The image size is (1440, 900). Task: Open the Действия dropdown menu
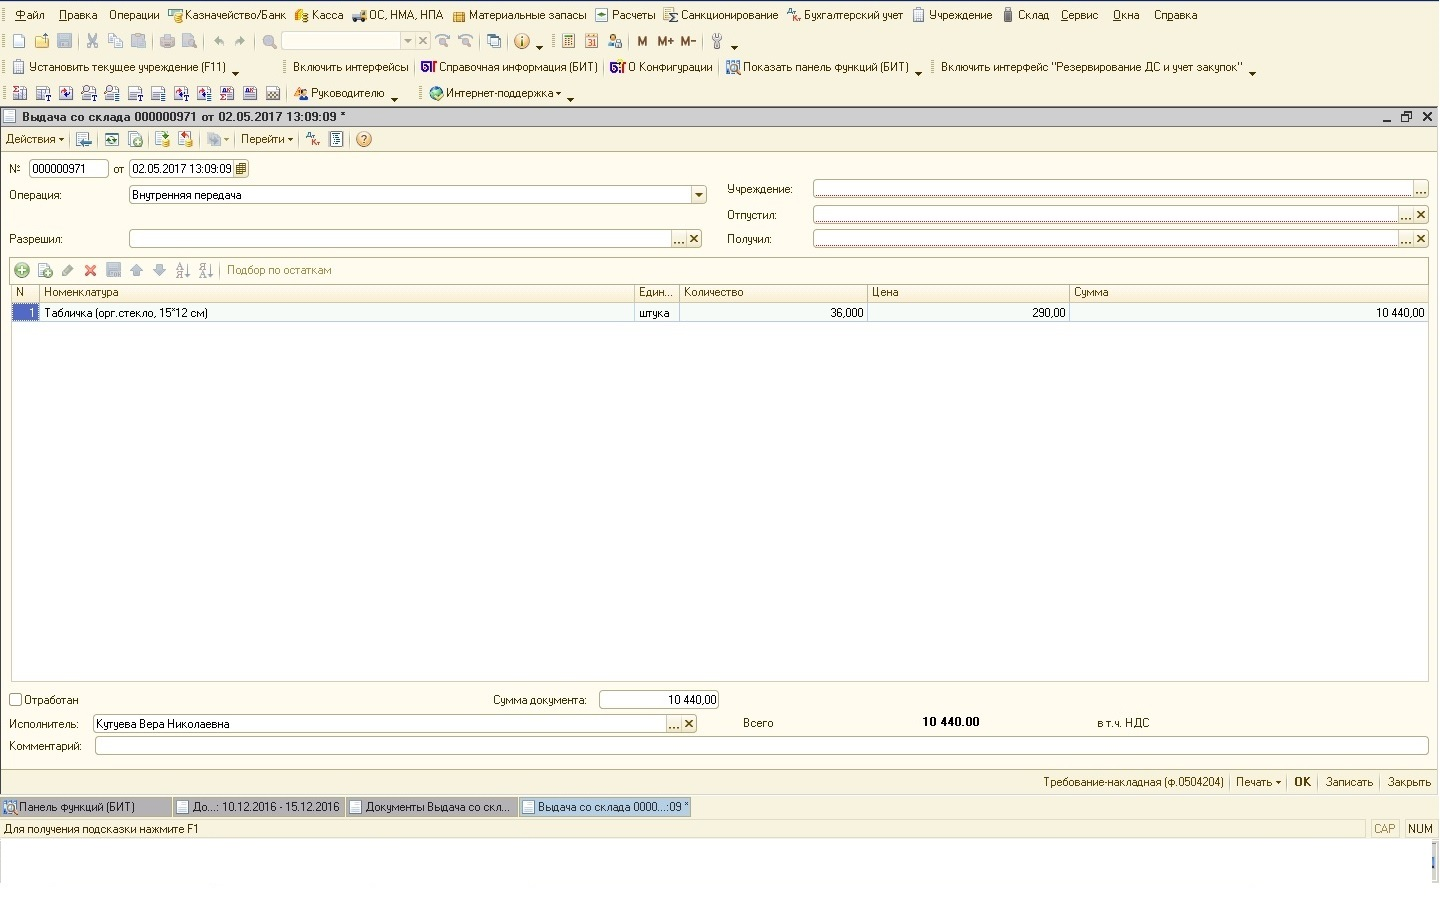(x=35, y=139)
